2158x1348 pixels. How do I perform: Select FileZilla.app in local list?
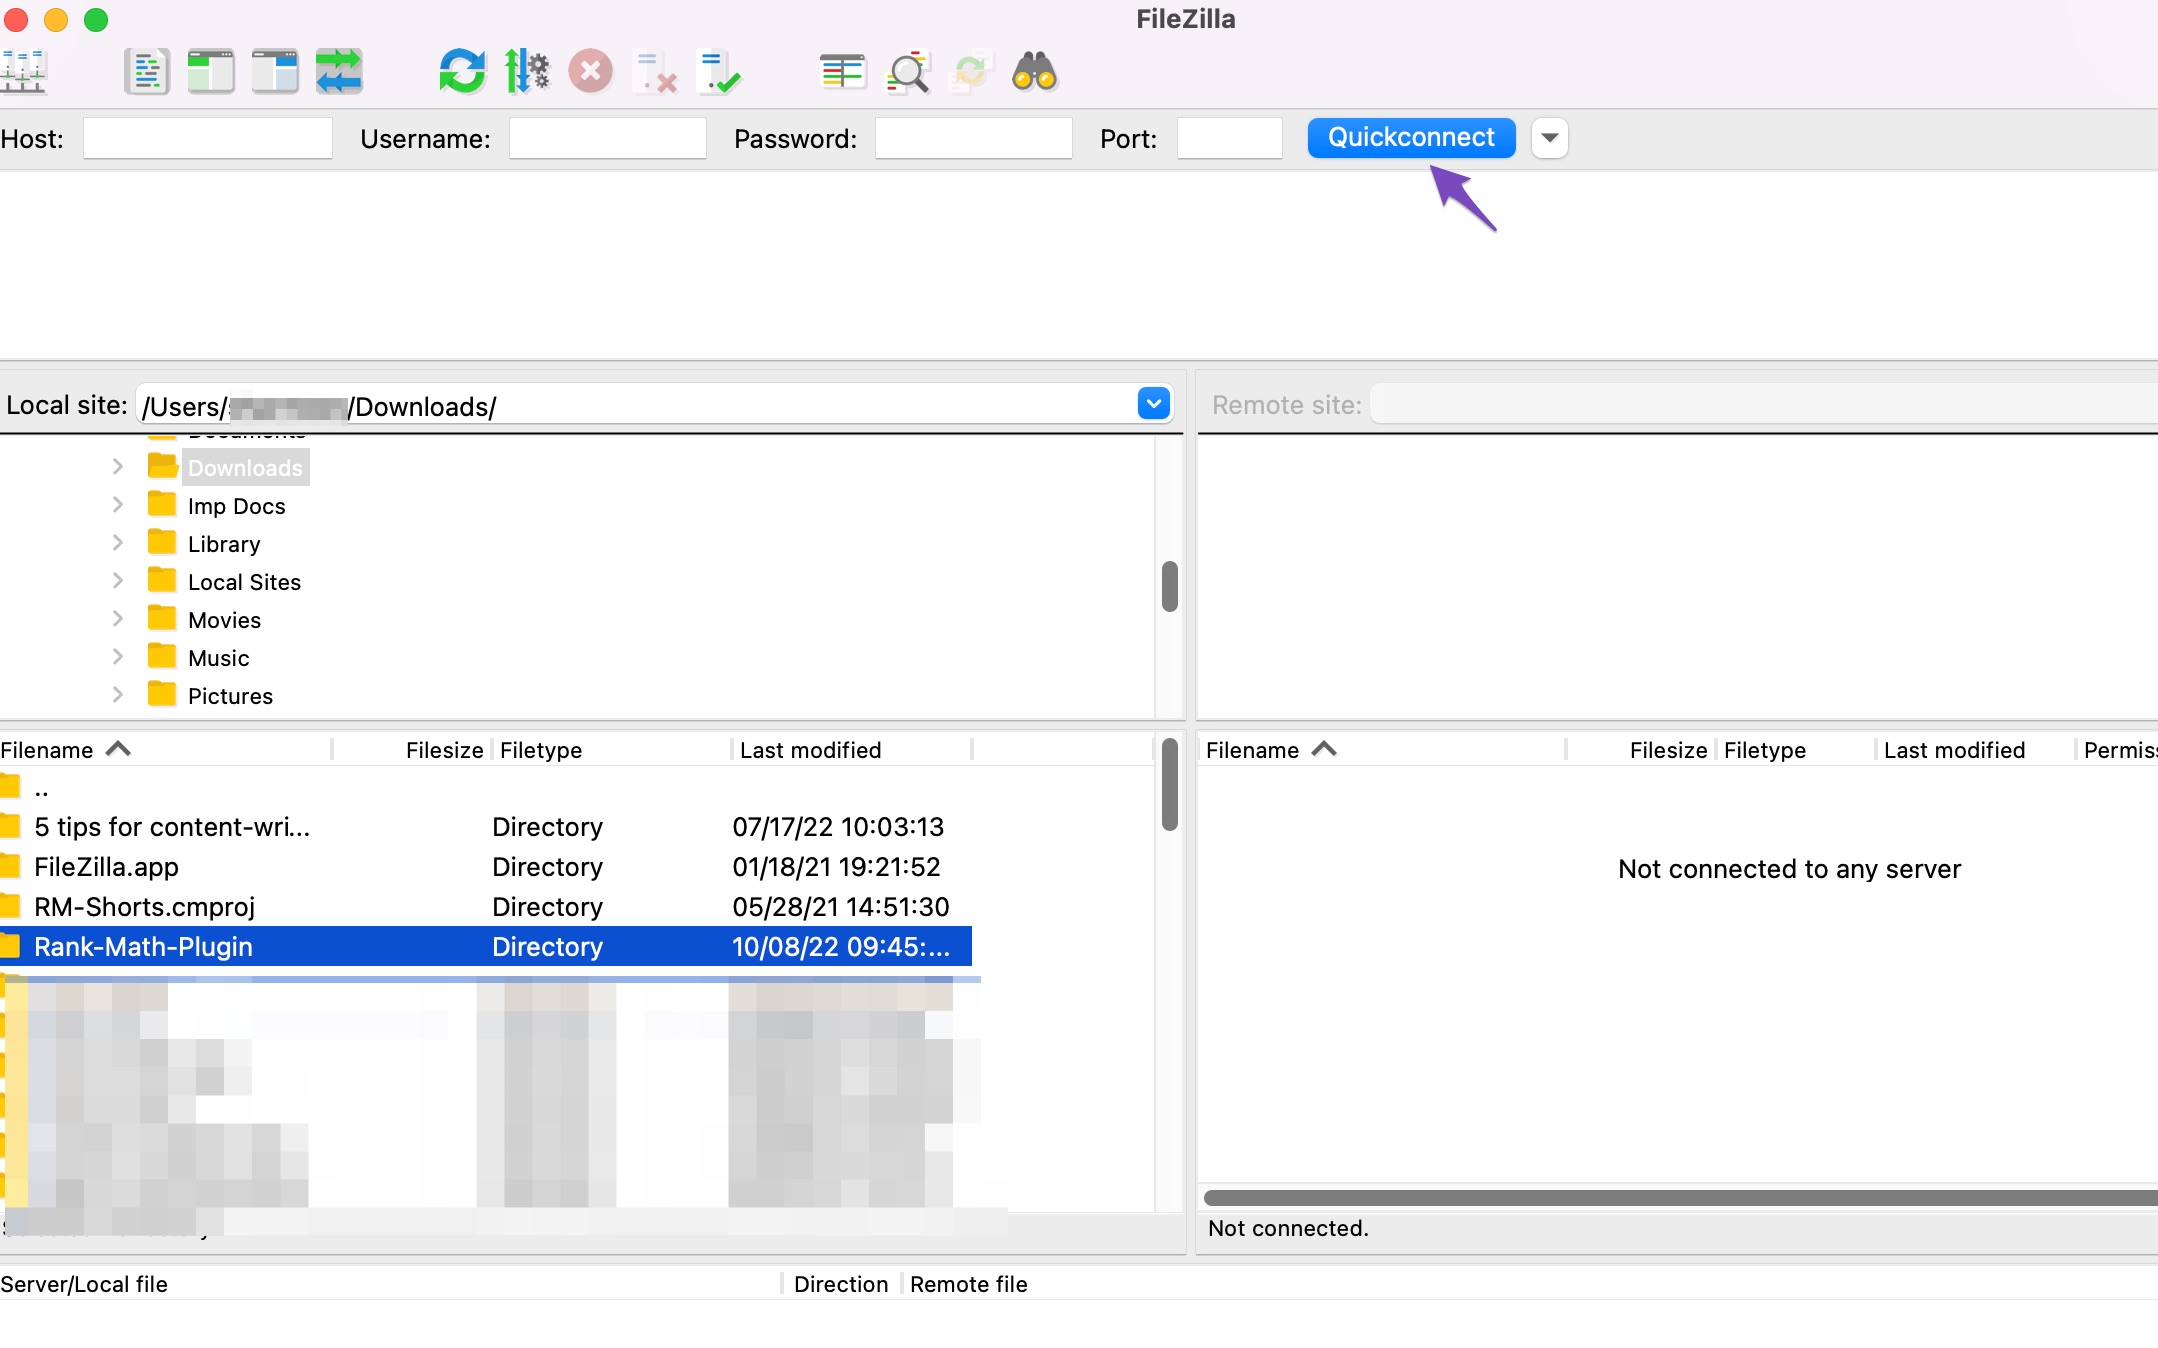click(486, 867)
